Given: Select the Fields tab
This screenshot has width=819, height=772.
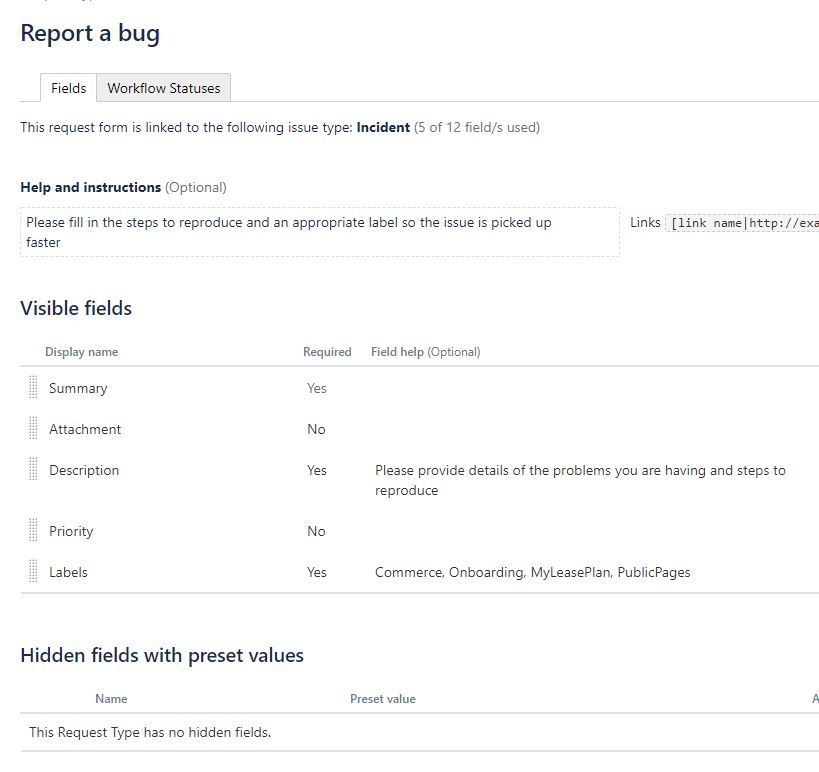Looking at the screenshot, I should (x=68, y=88).
